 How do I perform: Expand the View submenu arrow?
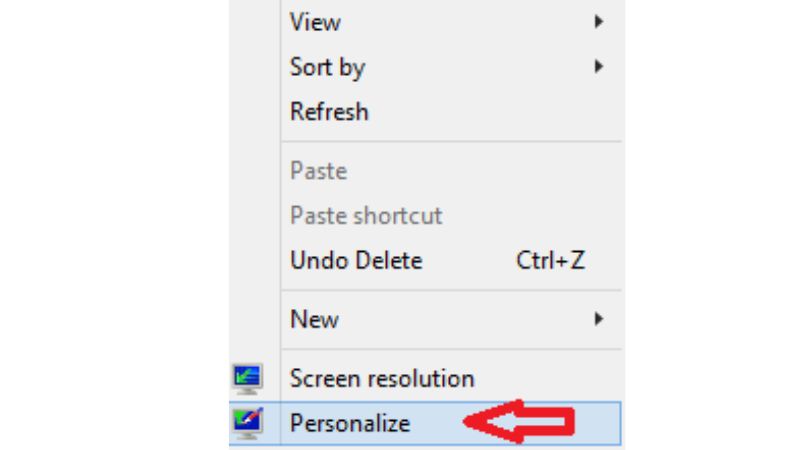(598, 21)
